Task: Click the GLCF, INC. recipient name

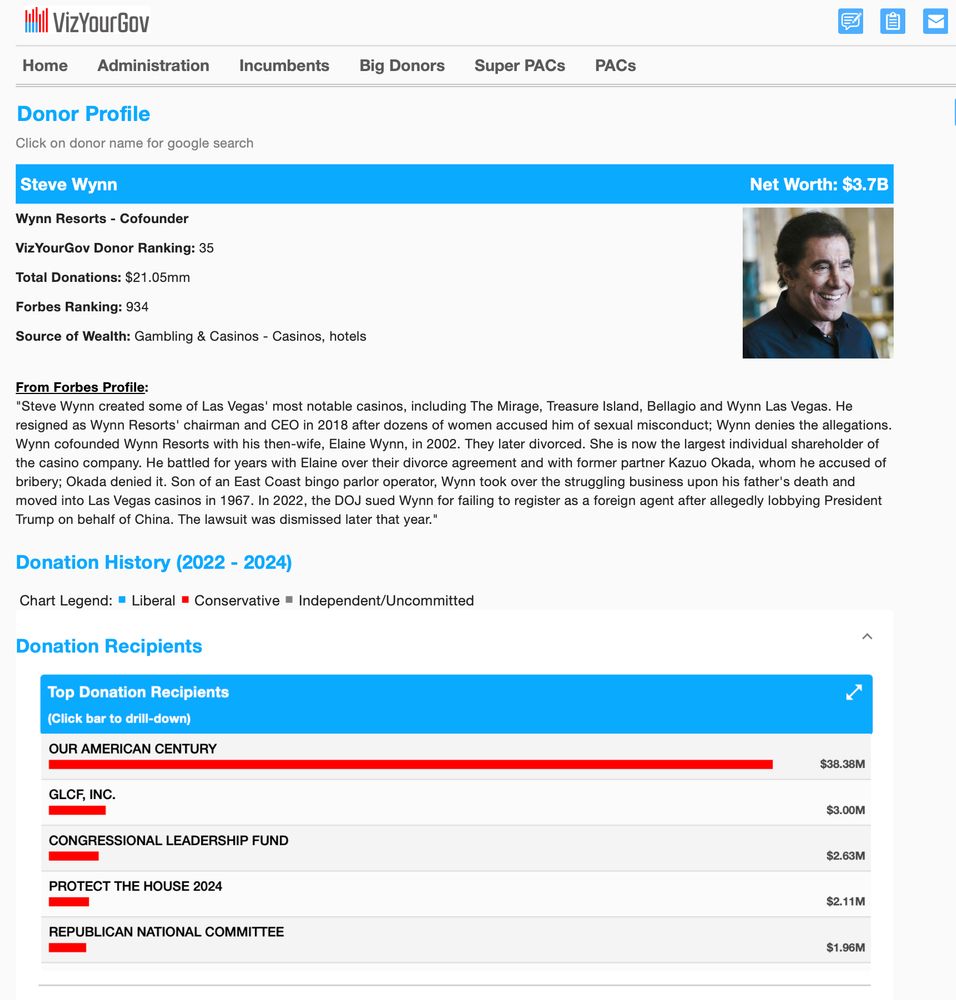Action: tap(82, 795)
